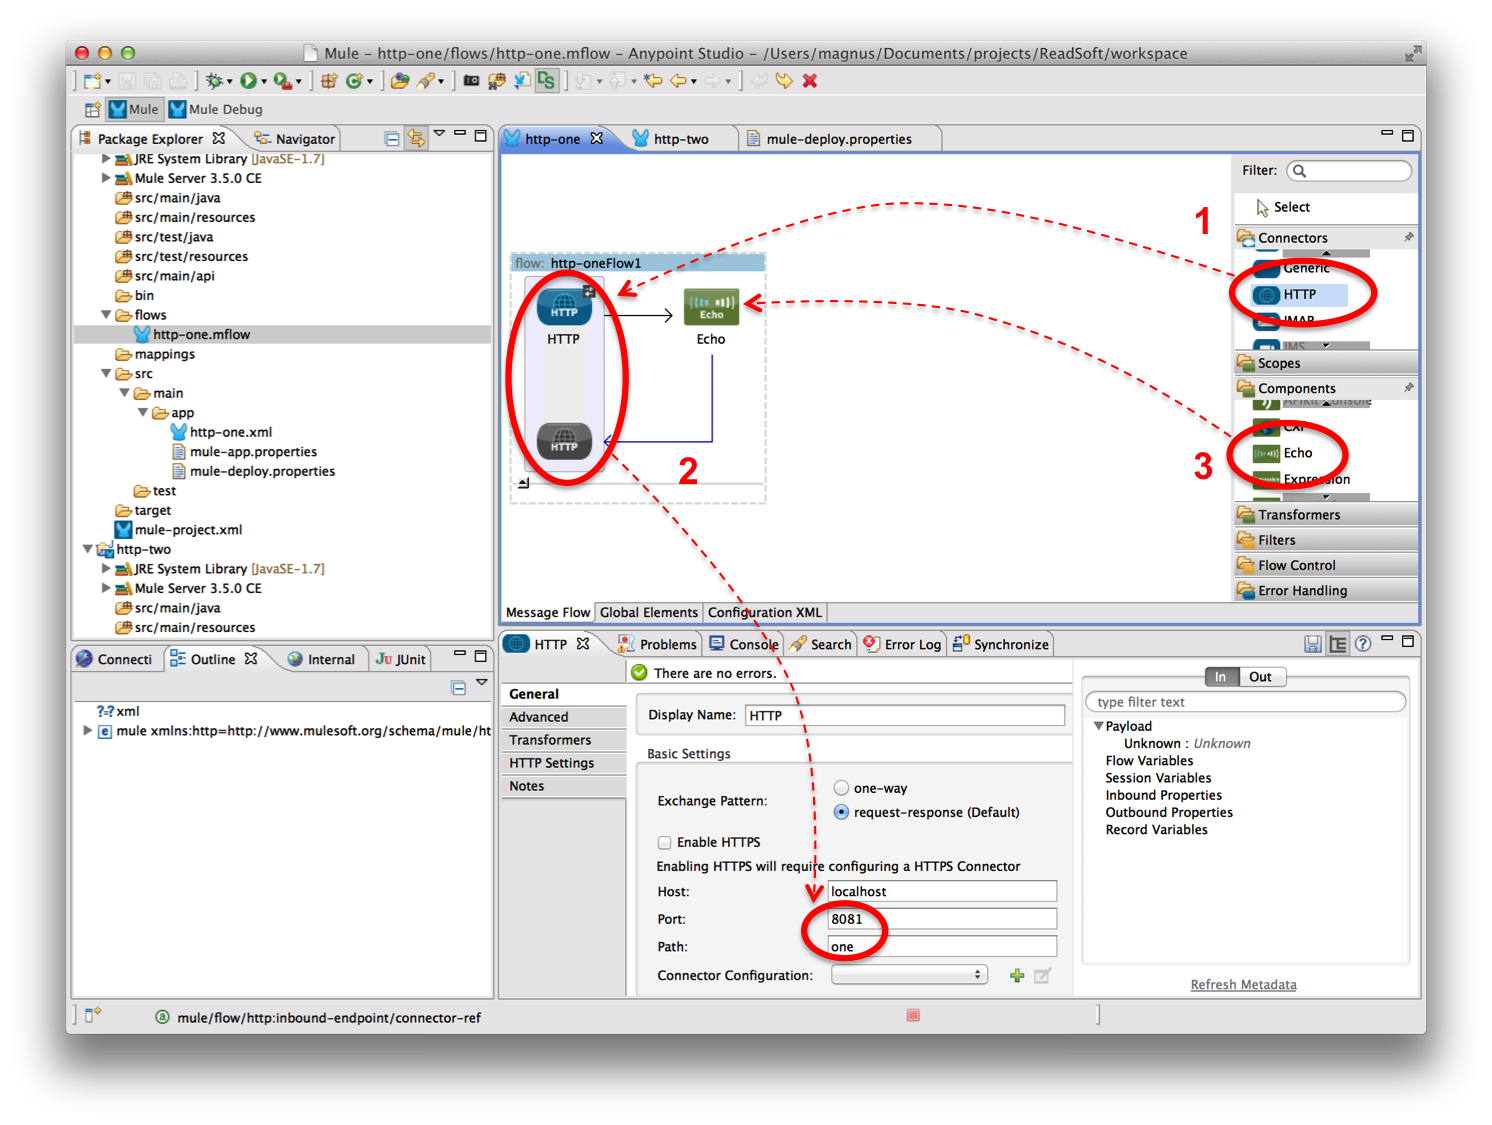The width and height of the screenshot is (1492, 1125).
Task: Click the HTTP inbound endpoint on the canvas
Action: [x=564, y=307]
